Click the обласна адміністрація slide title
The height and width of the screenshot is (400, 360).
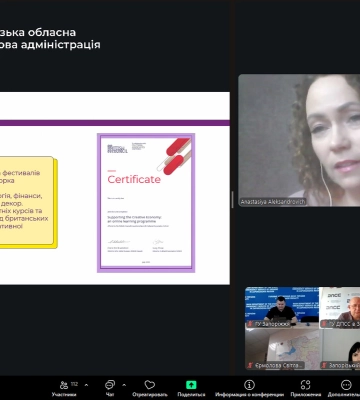(50, 38)
